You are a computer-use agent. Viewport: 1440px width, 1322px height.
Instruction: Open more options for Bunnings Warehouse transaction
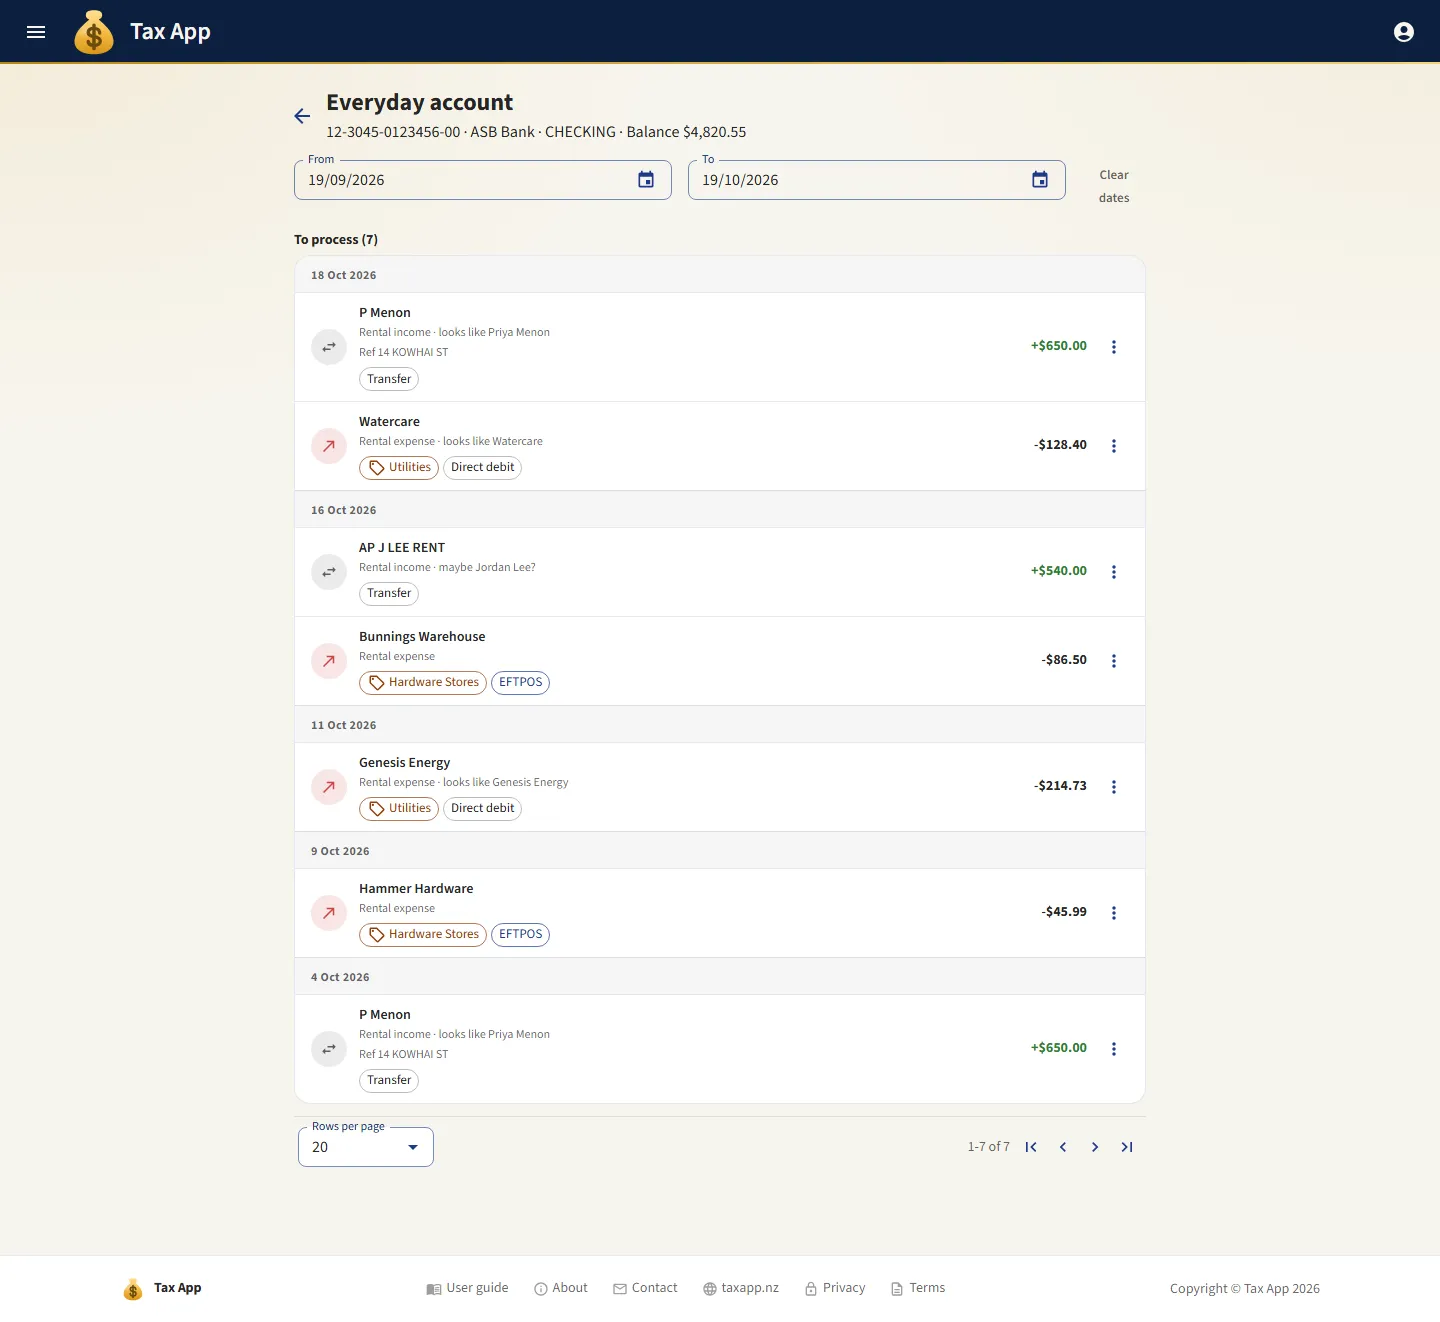tap(1114, 661)
